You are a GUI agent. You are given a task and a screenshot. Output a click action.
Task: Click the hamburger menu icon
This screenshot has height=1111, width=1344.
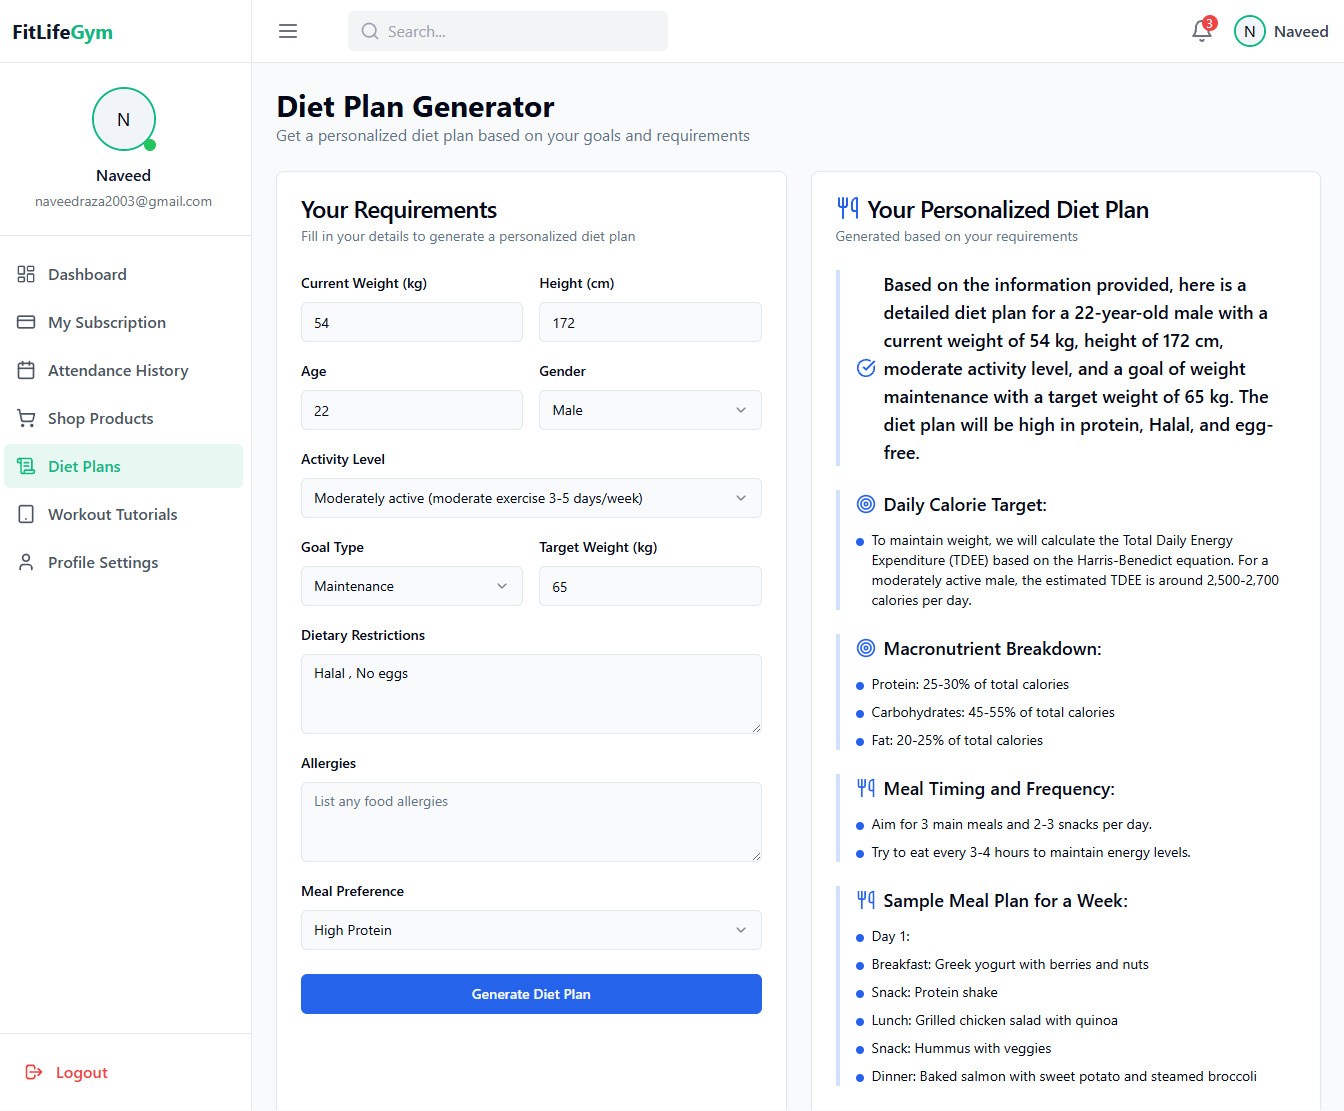288,31
